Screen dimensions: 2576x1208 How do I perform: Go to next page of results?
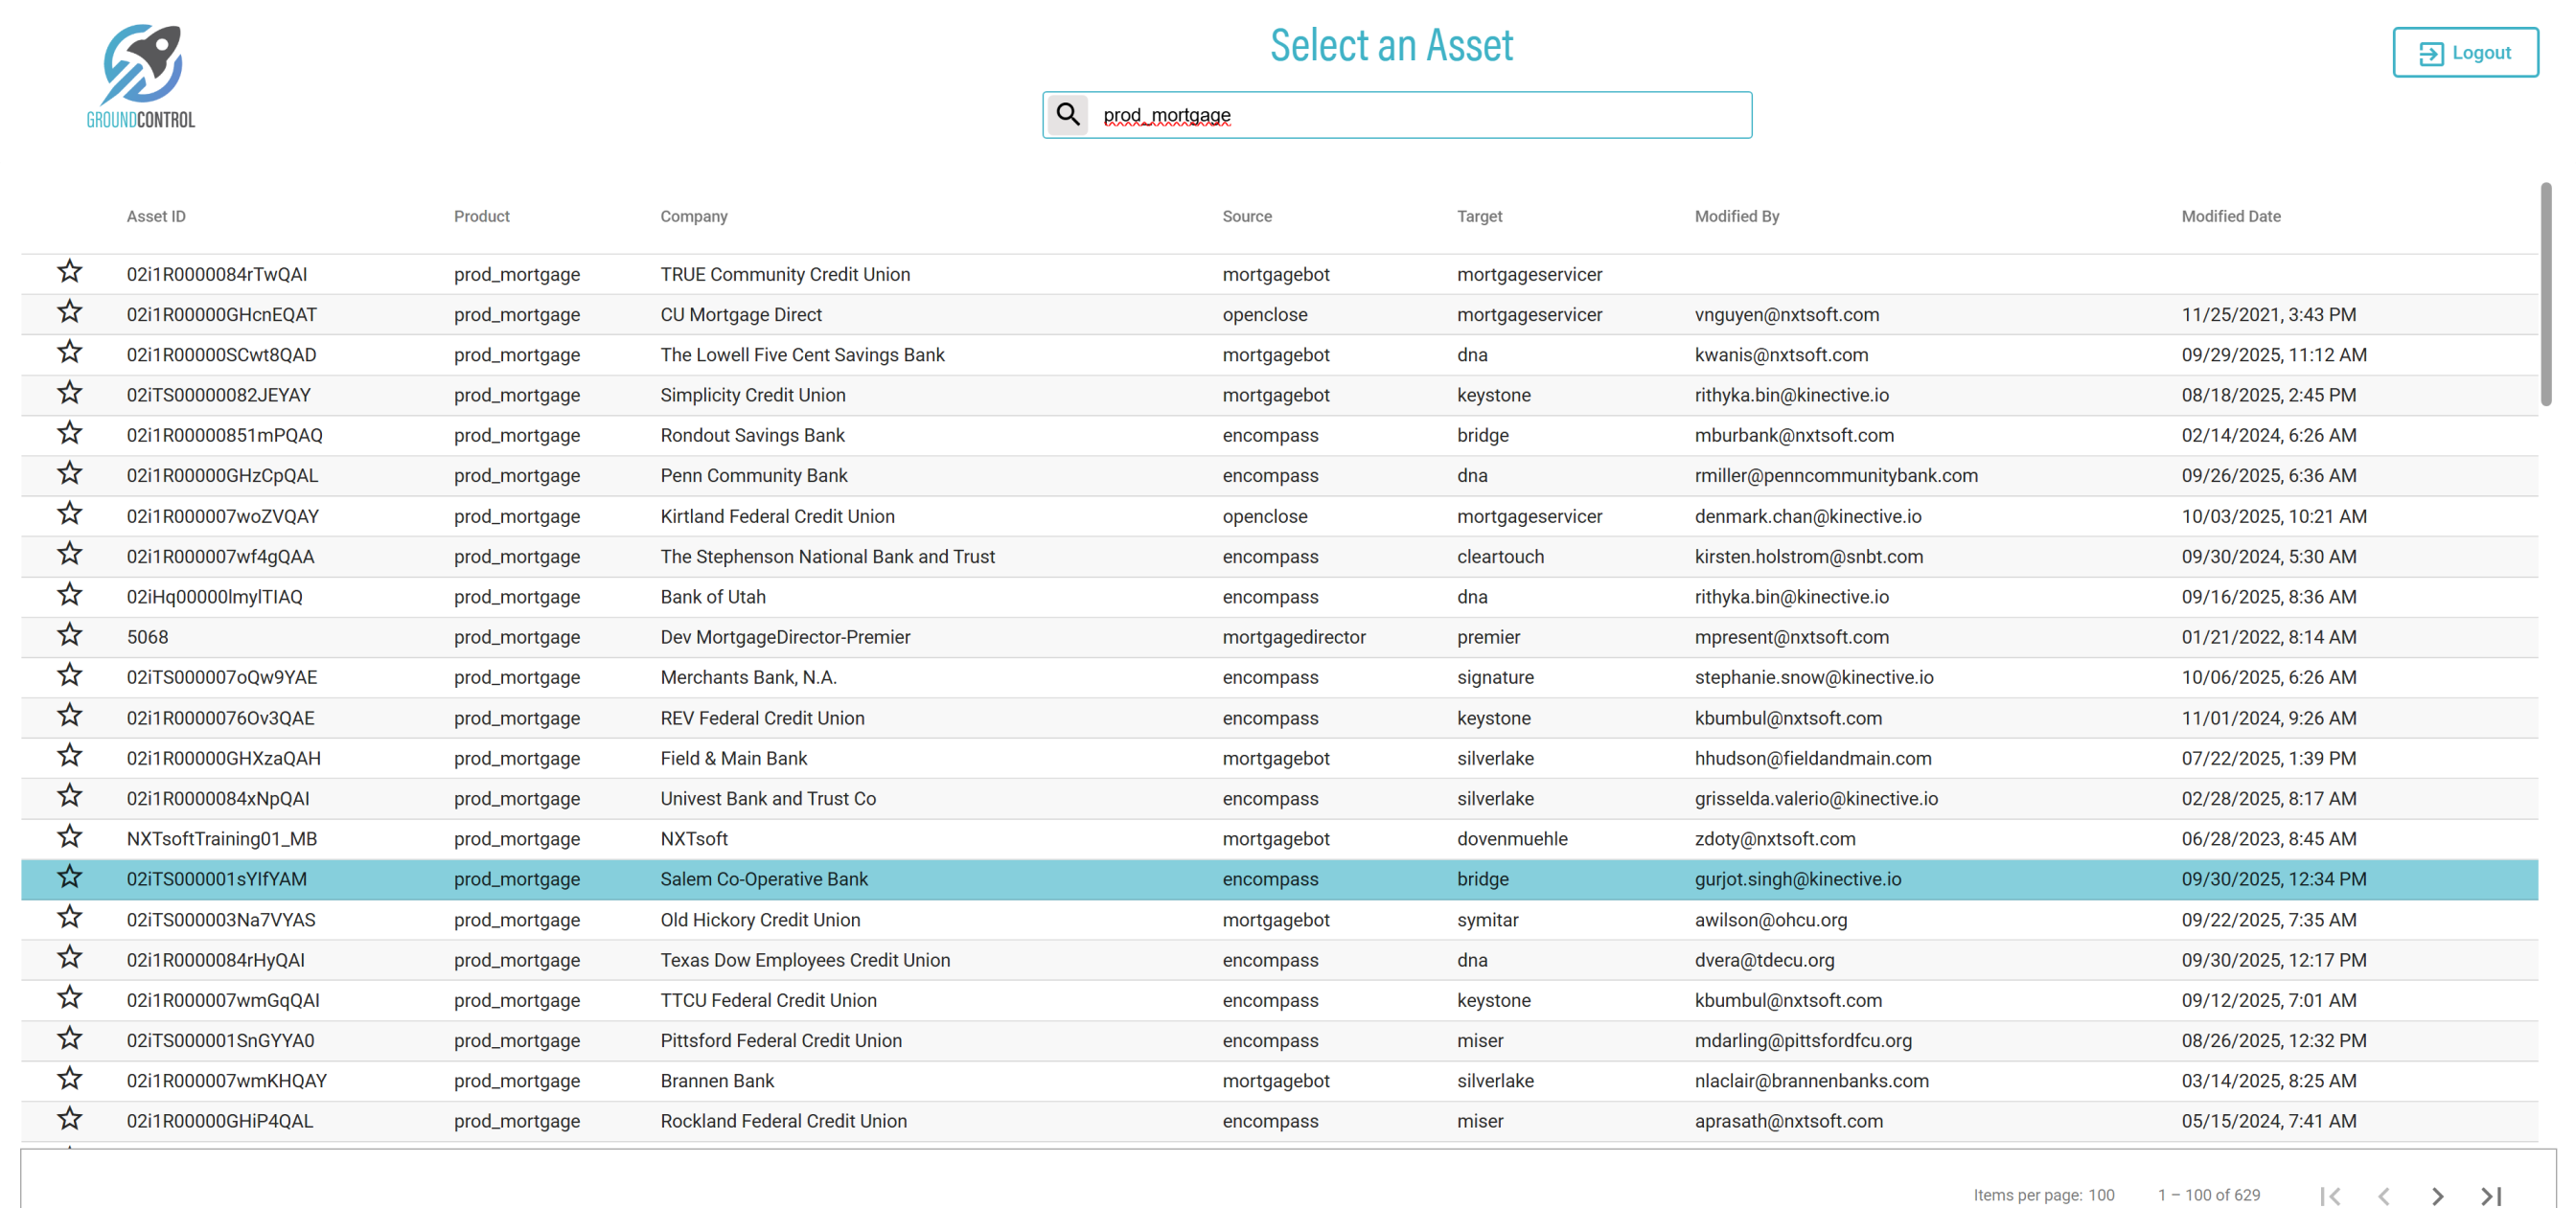pos(2437,1195)
